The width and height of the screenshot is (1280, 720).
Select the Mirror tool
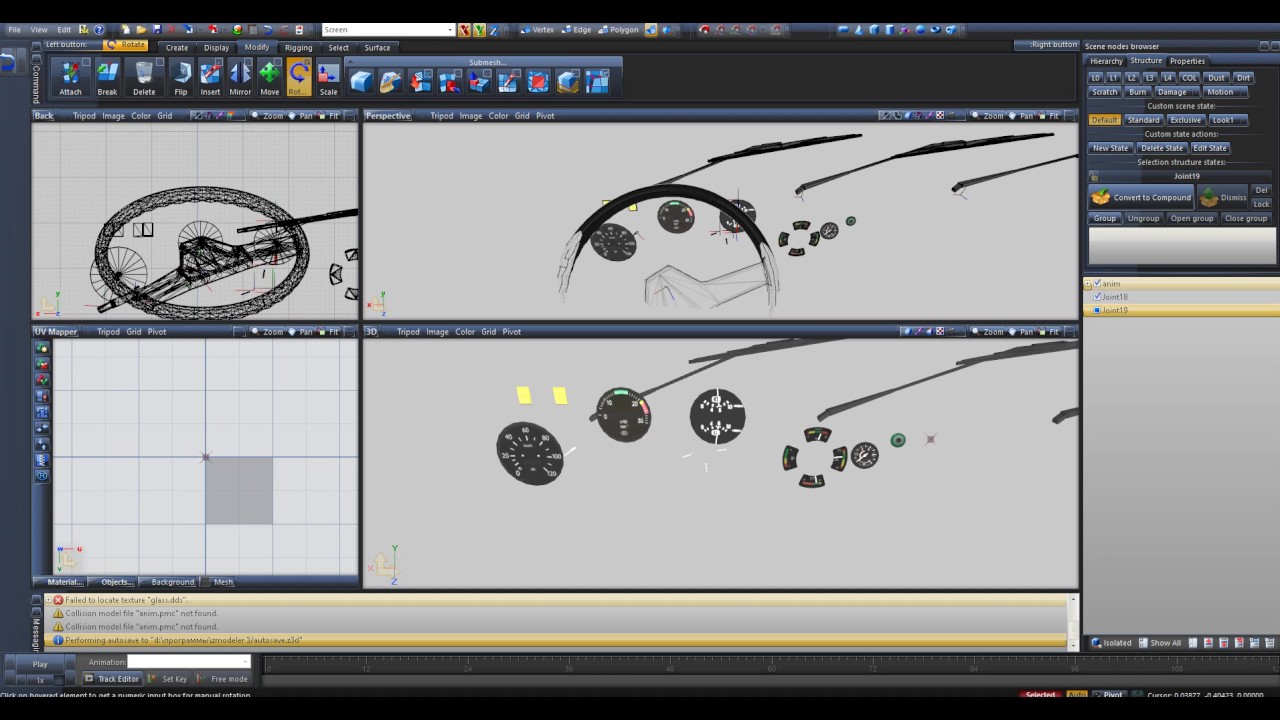(x=240, y=78)
